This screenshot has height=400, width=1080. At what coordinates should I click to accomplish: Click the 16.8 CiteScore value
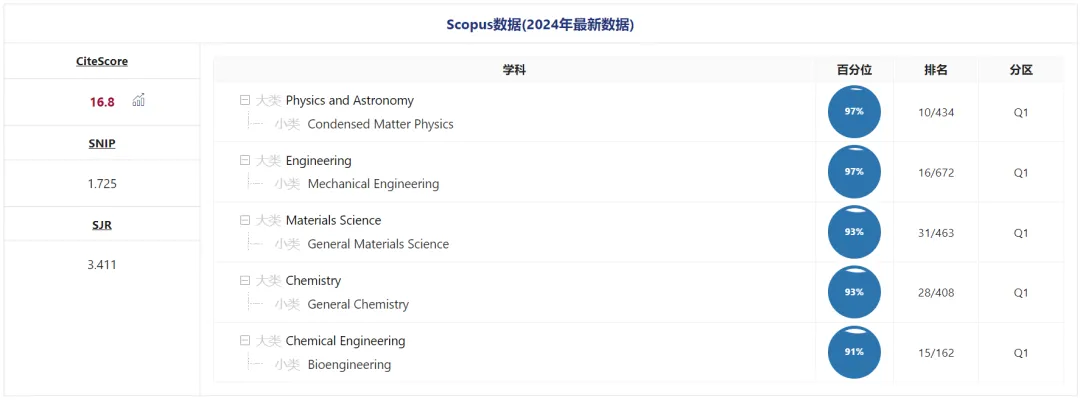102,102
